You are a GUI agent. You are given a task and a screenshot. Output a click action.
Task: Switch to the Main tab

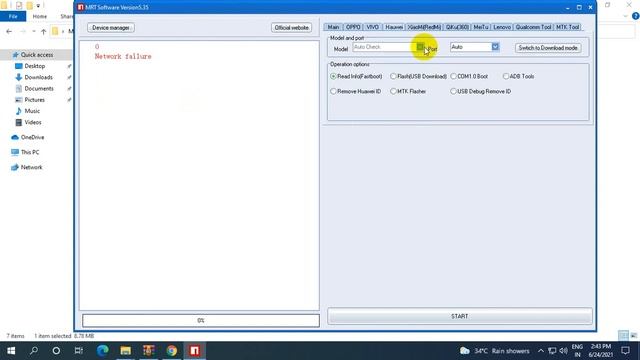333,27
